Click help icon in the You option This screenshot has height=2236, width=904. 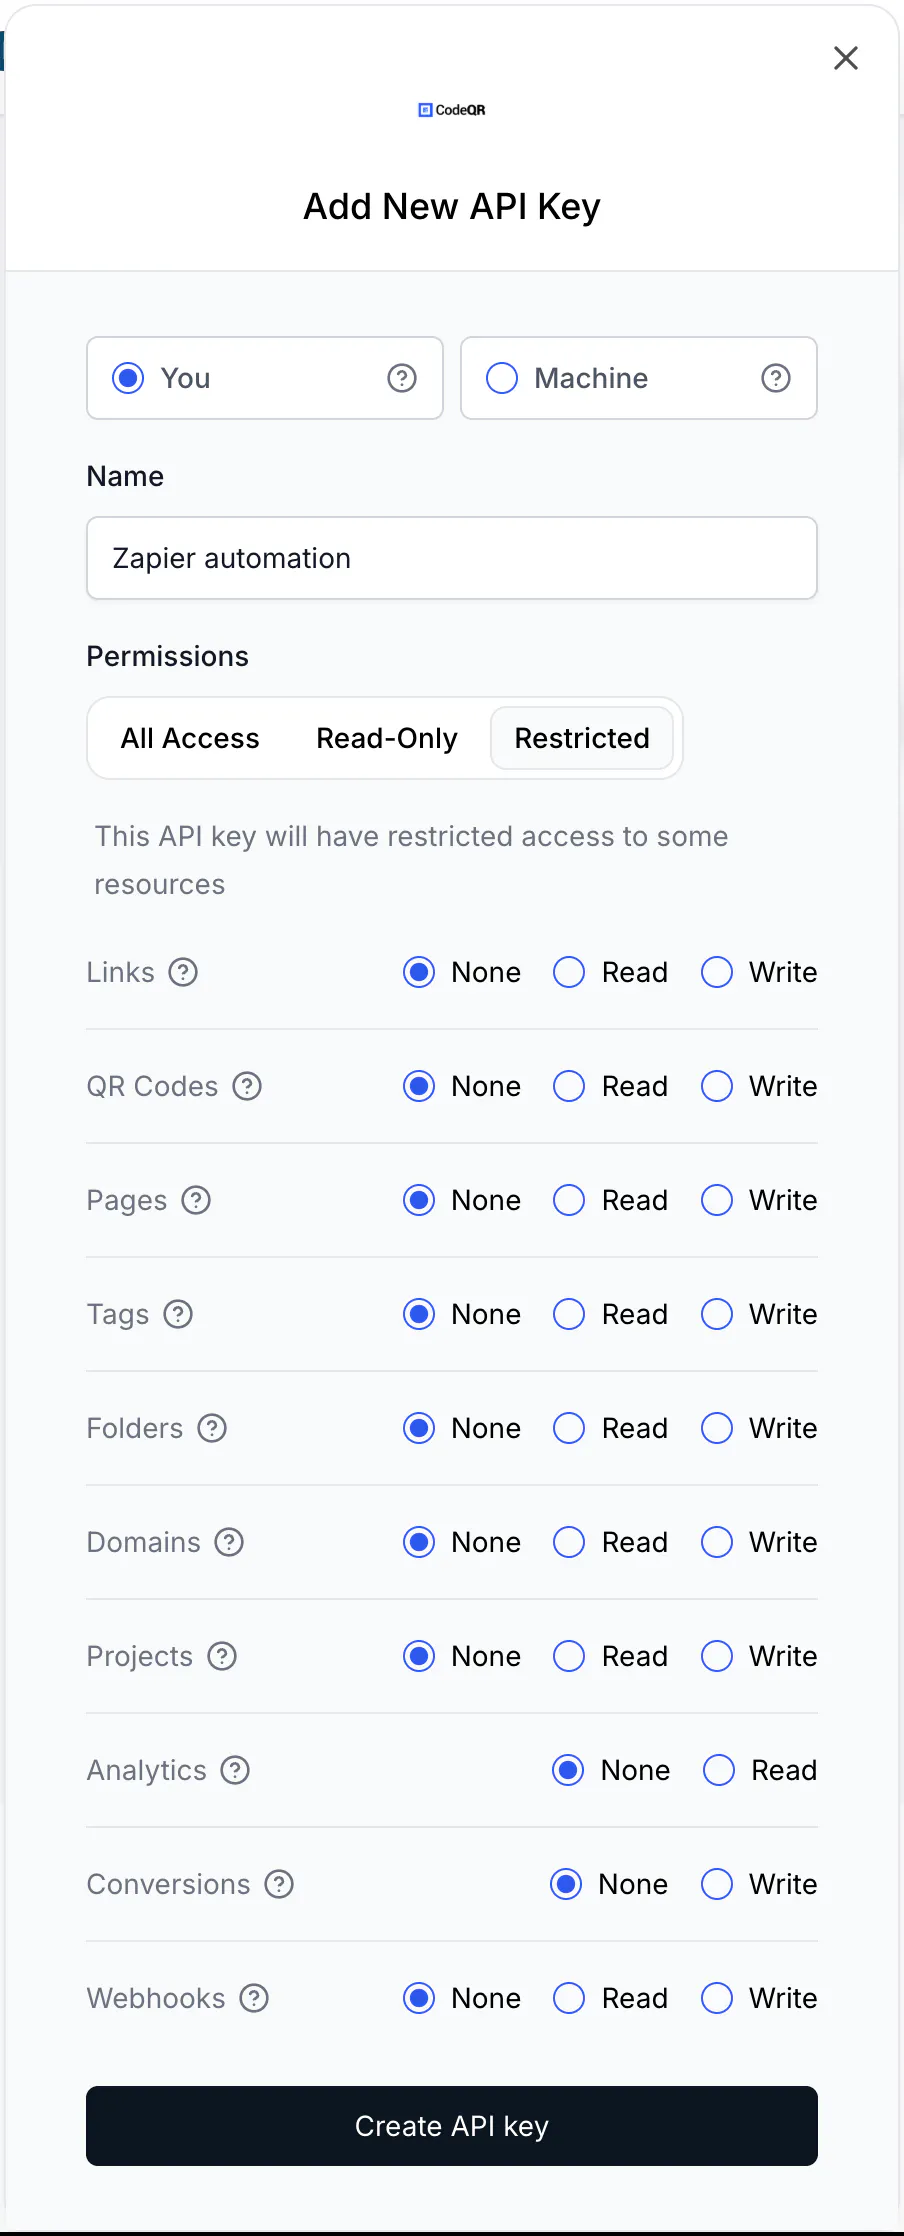(402, 378)
